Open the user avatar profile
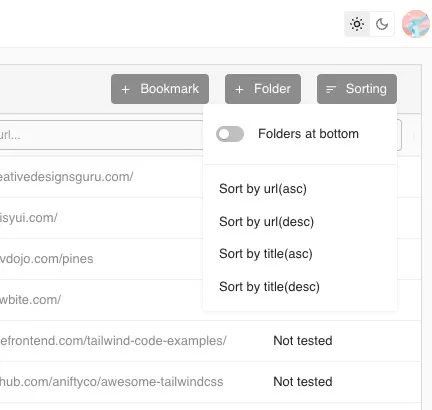Screen dimensions: 432x410 416,24
